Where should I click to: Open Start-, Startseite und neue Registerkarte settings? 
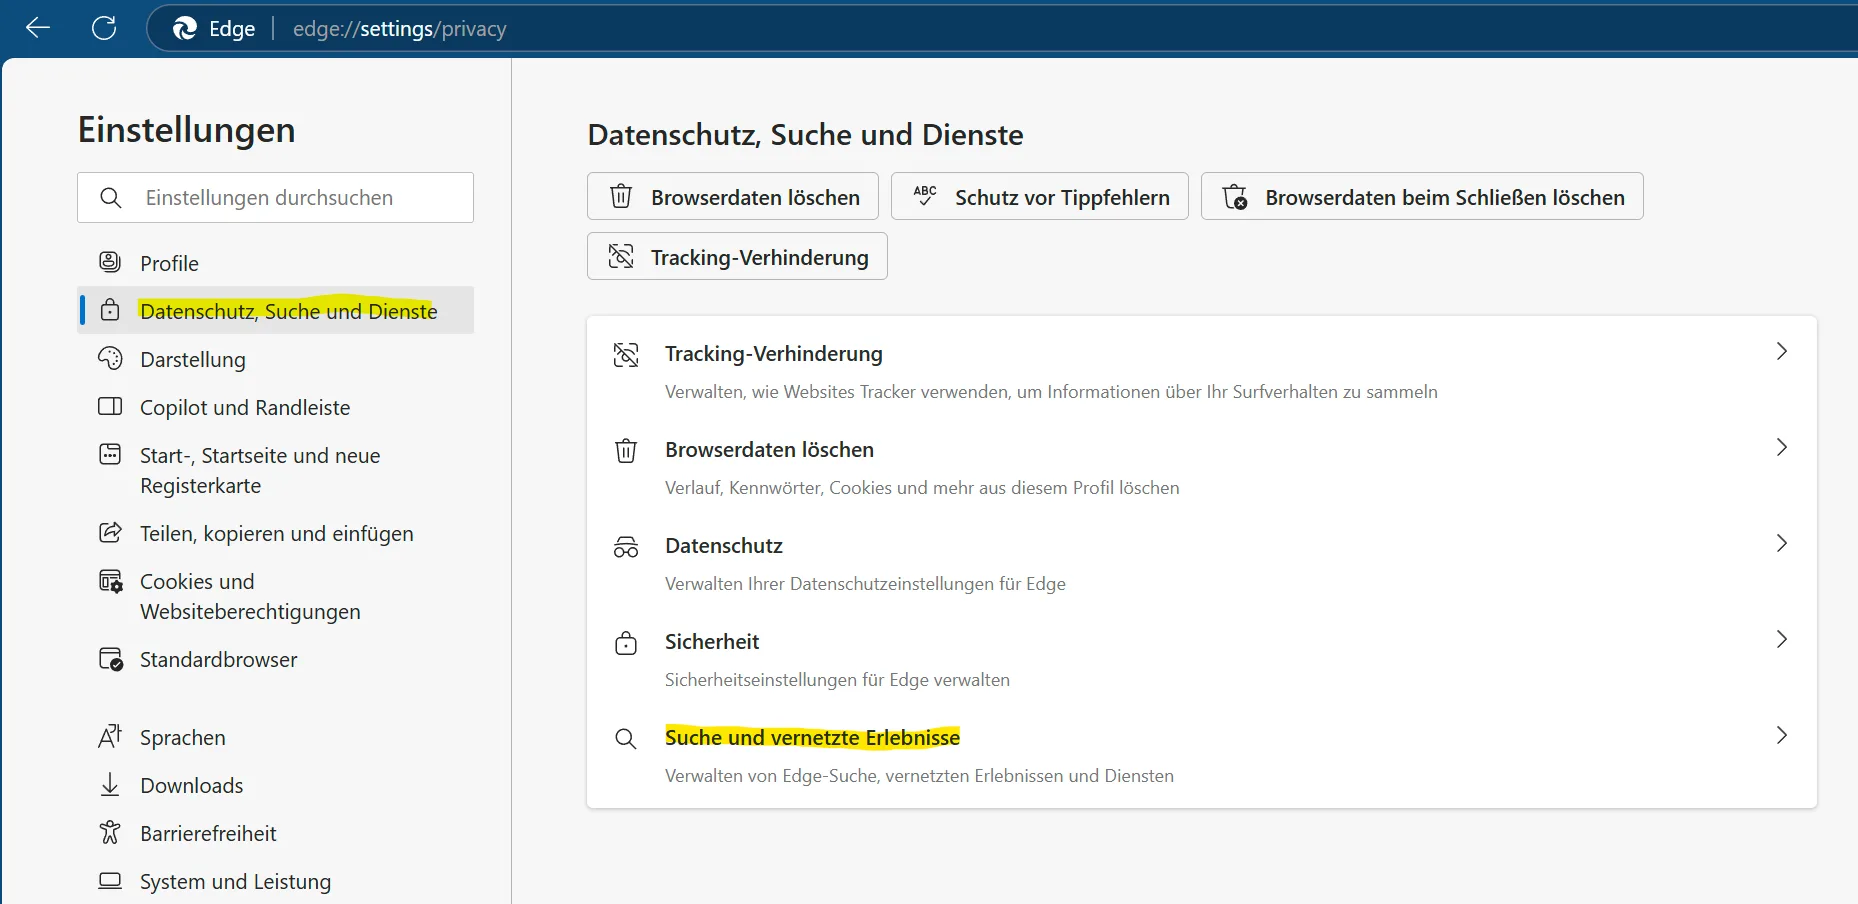[x=275, y=470]
